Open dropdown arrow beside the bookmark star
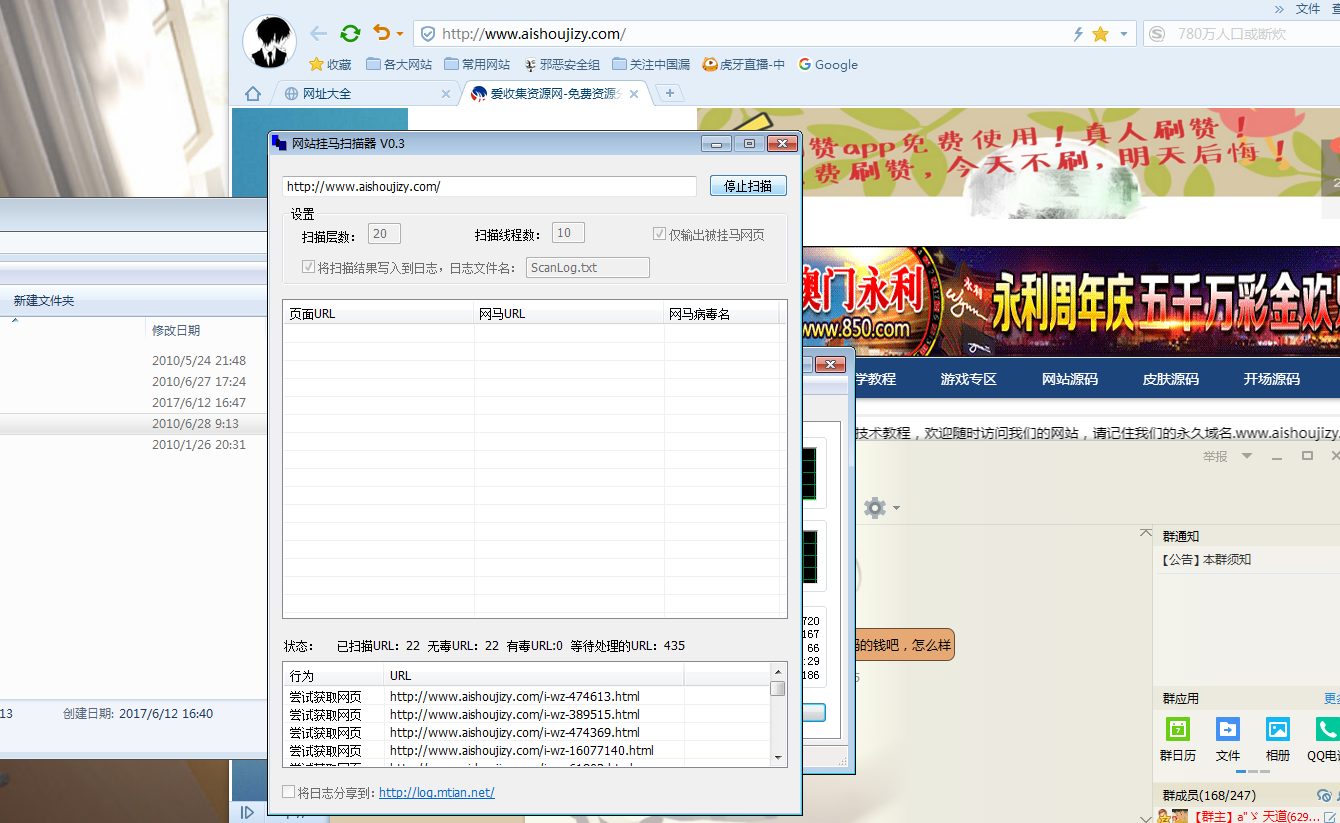The height and width of the screenshot is (823, 1340). coord(1124,34)
